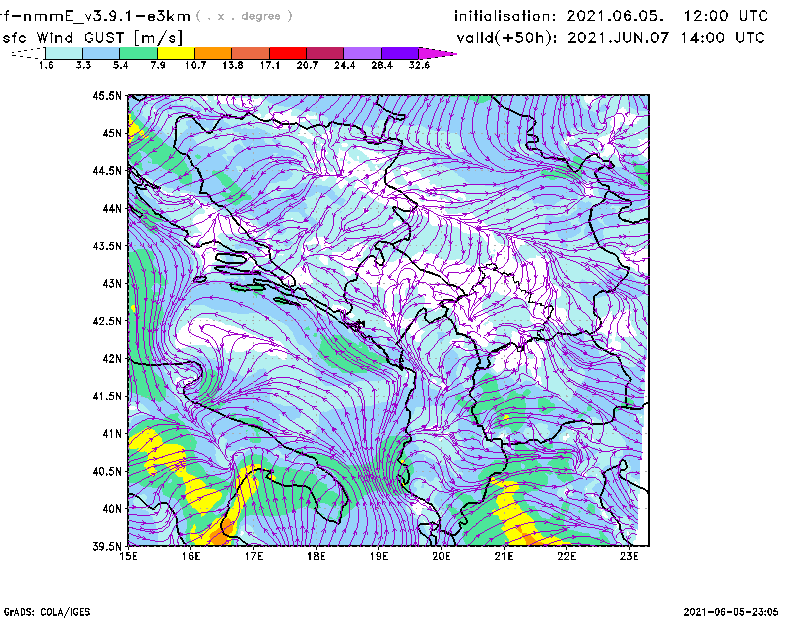The image size is (800, 618).
Task: Click the magenta arrow end of legend
Action: [x=437, y=53]
